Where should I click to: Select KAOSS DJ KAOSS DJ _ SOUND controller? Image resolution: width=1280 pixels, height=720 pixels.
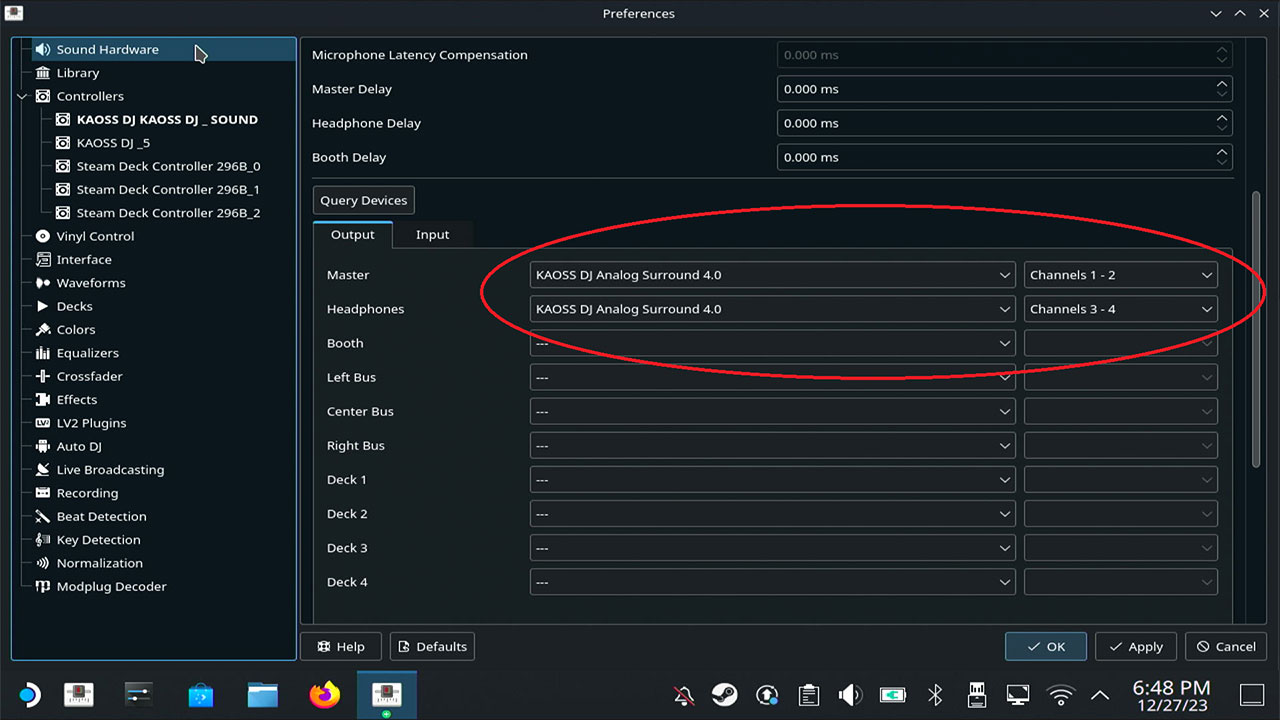coord(167,119)
